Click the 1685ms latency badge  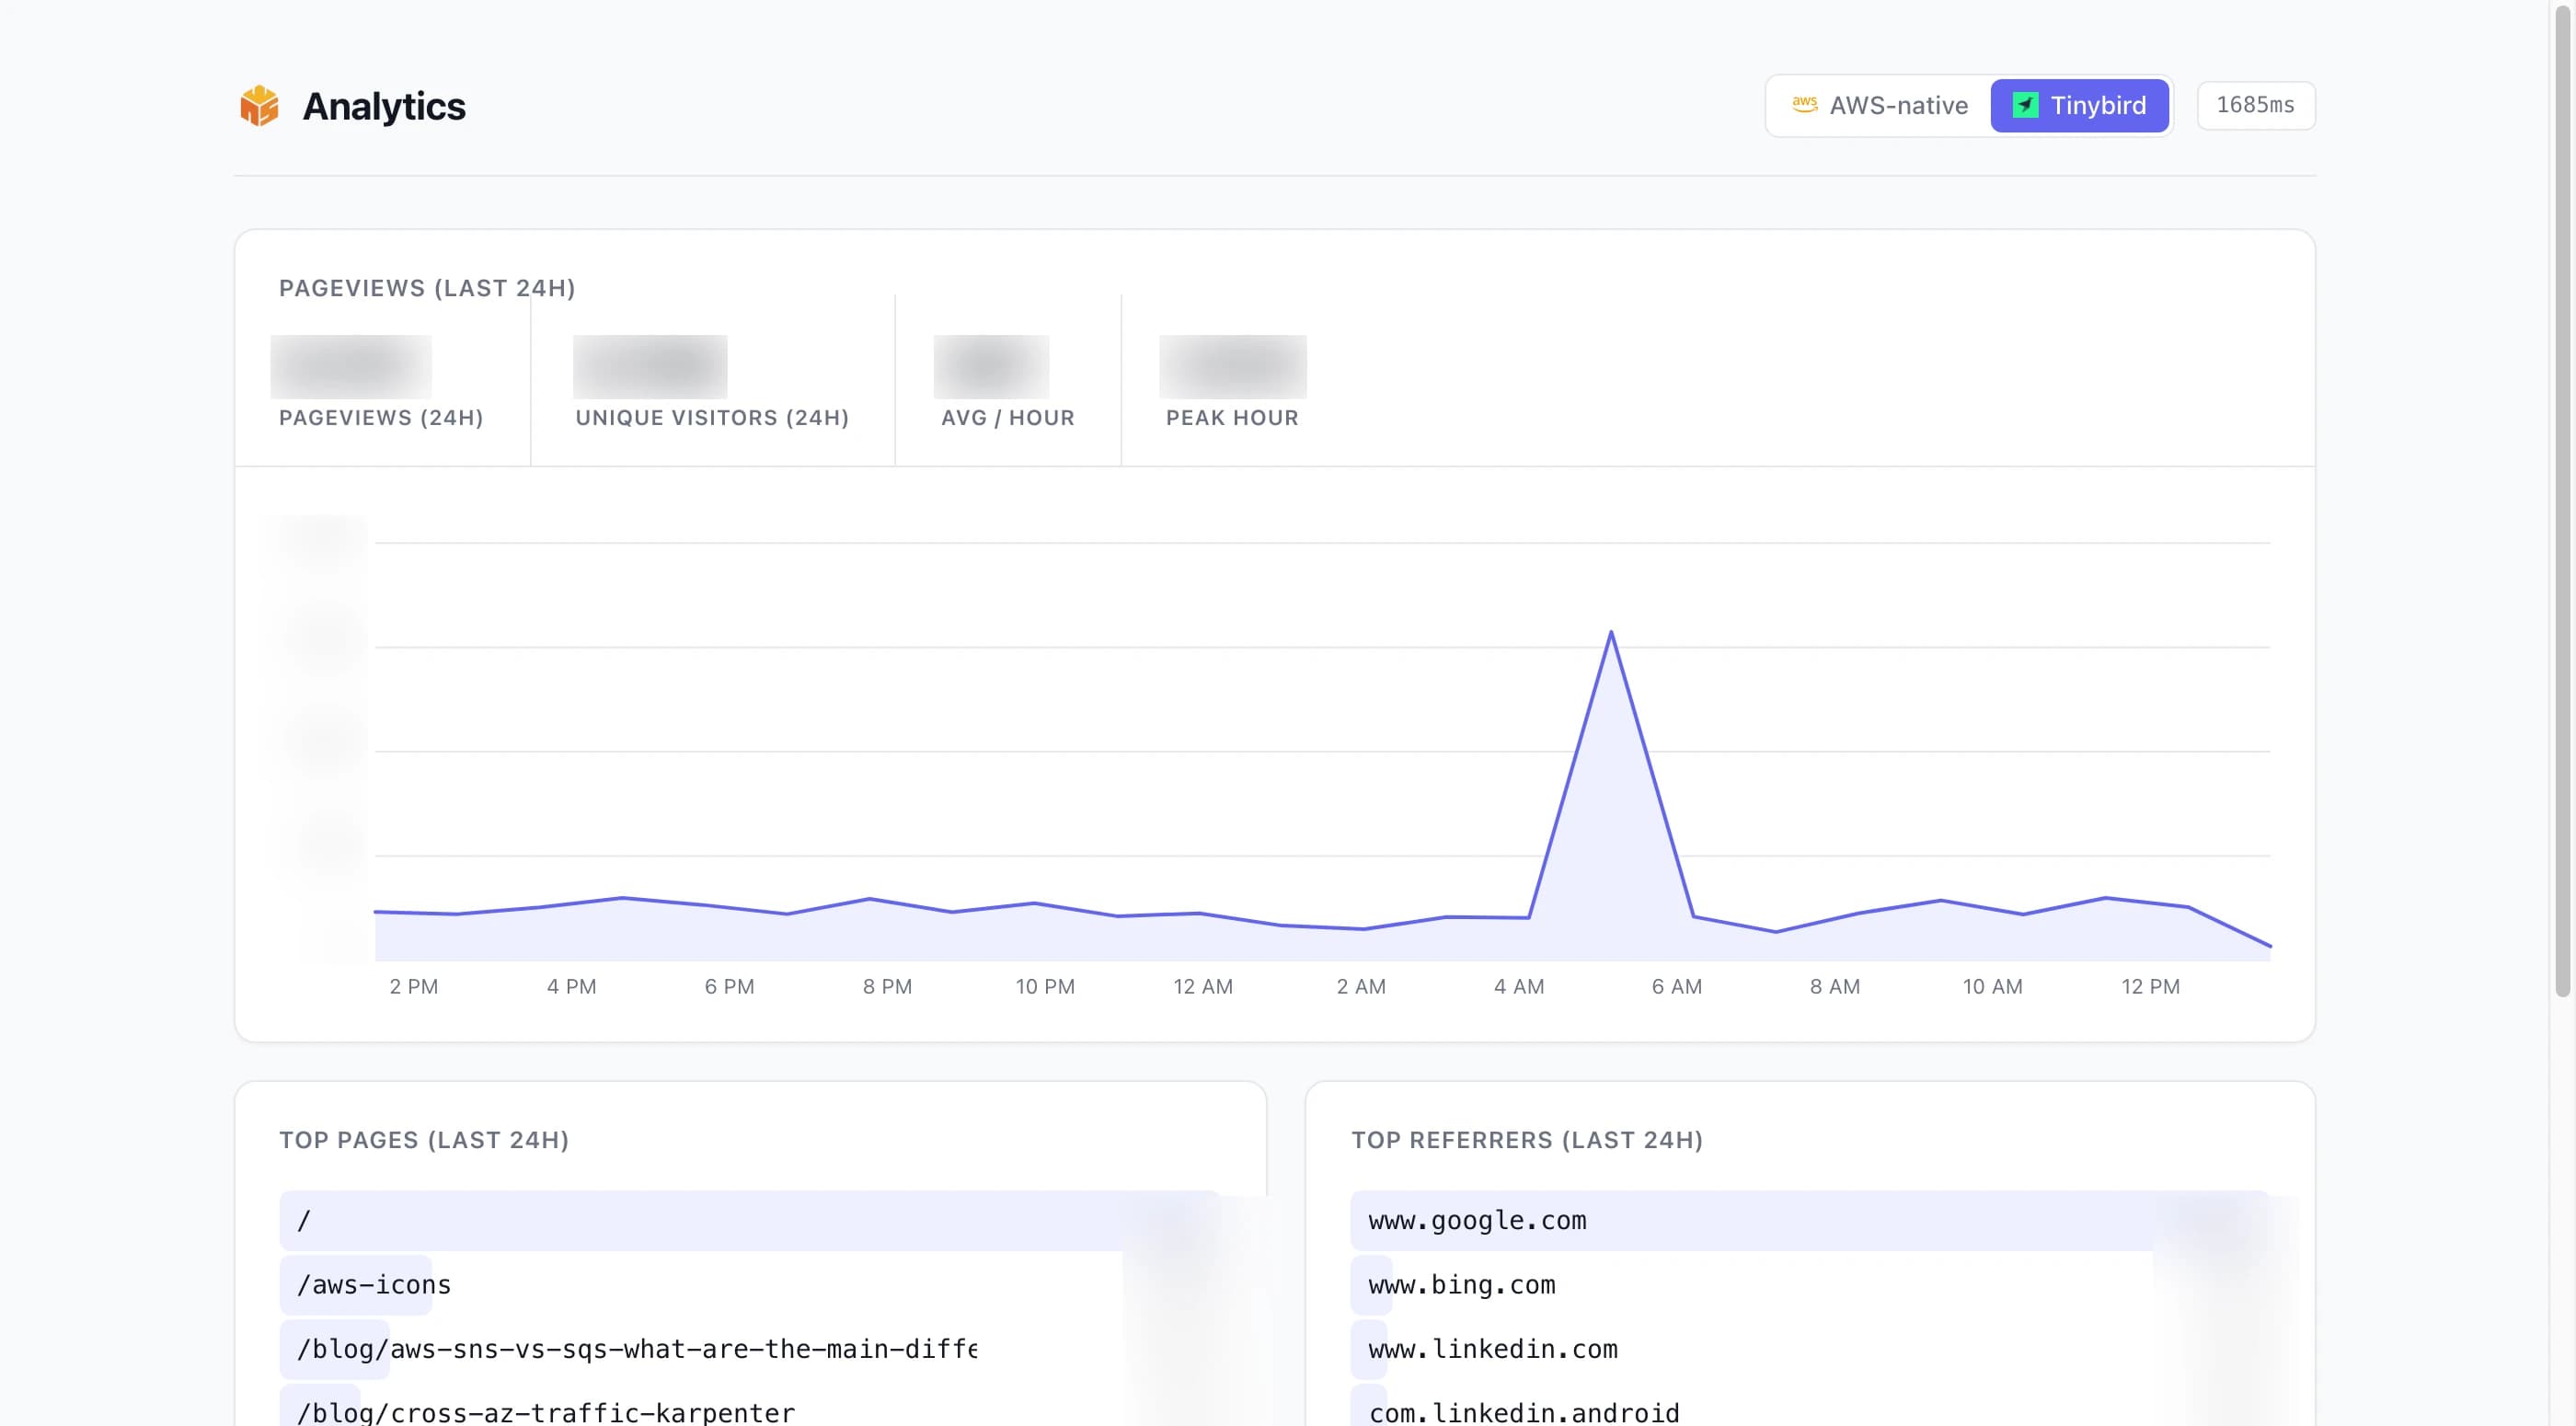(x=2255, y=105)
